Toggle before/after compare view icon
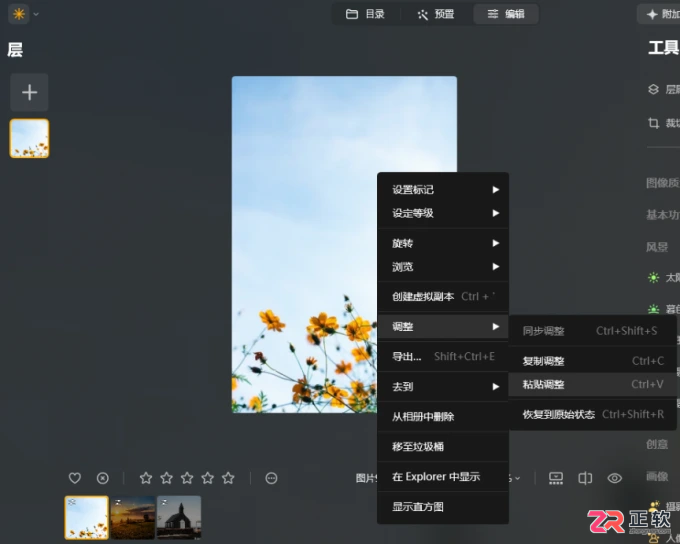This screenshot has height=544, width=680. [585, 478]
